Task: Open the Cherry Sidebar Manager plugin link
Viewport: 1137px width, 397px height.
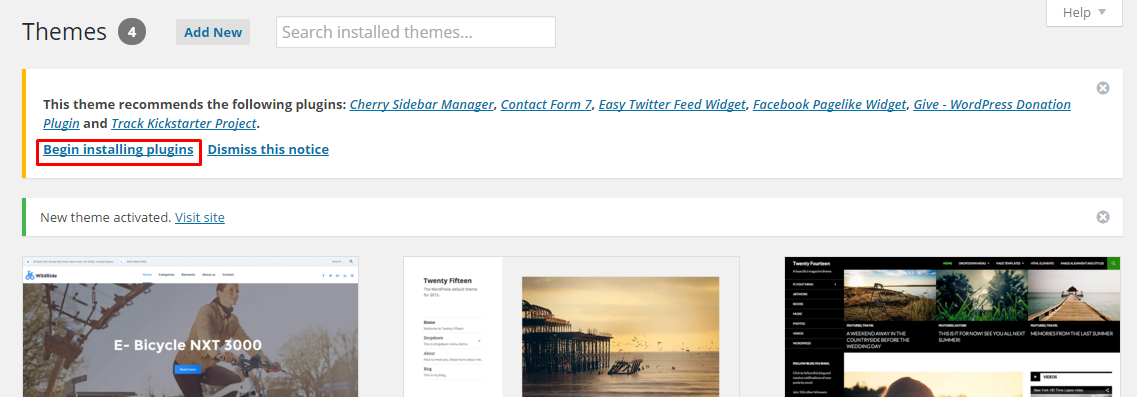Action: (x=421, y=104)
